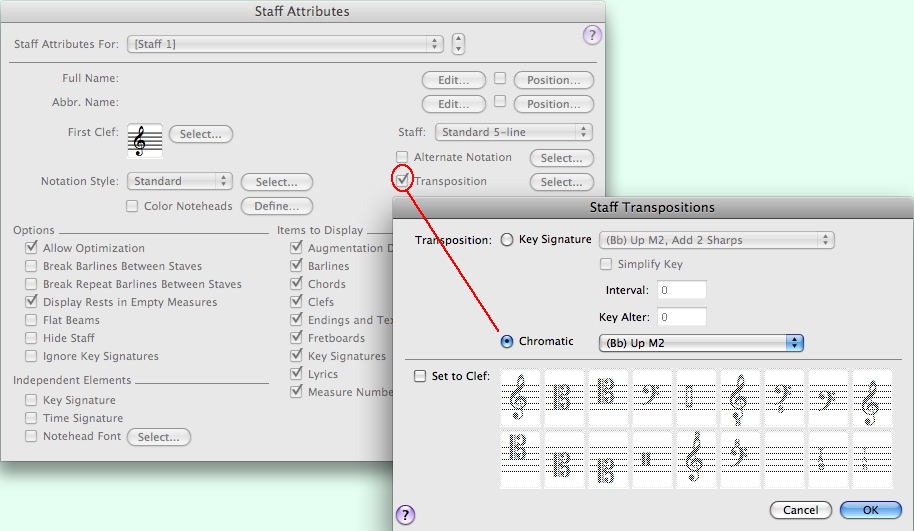
Task: Open help in Staff Transpositions dialog
Action: (405, 515)
